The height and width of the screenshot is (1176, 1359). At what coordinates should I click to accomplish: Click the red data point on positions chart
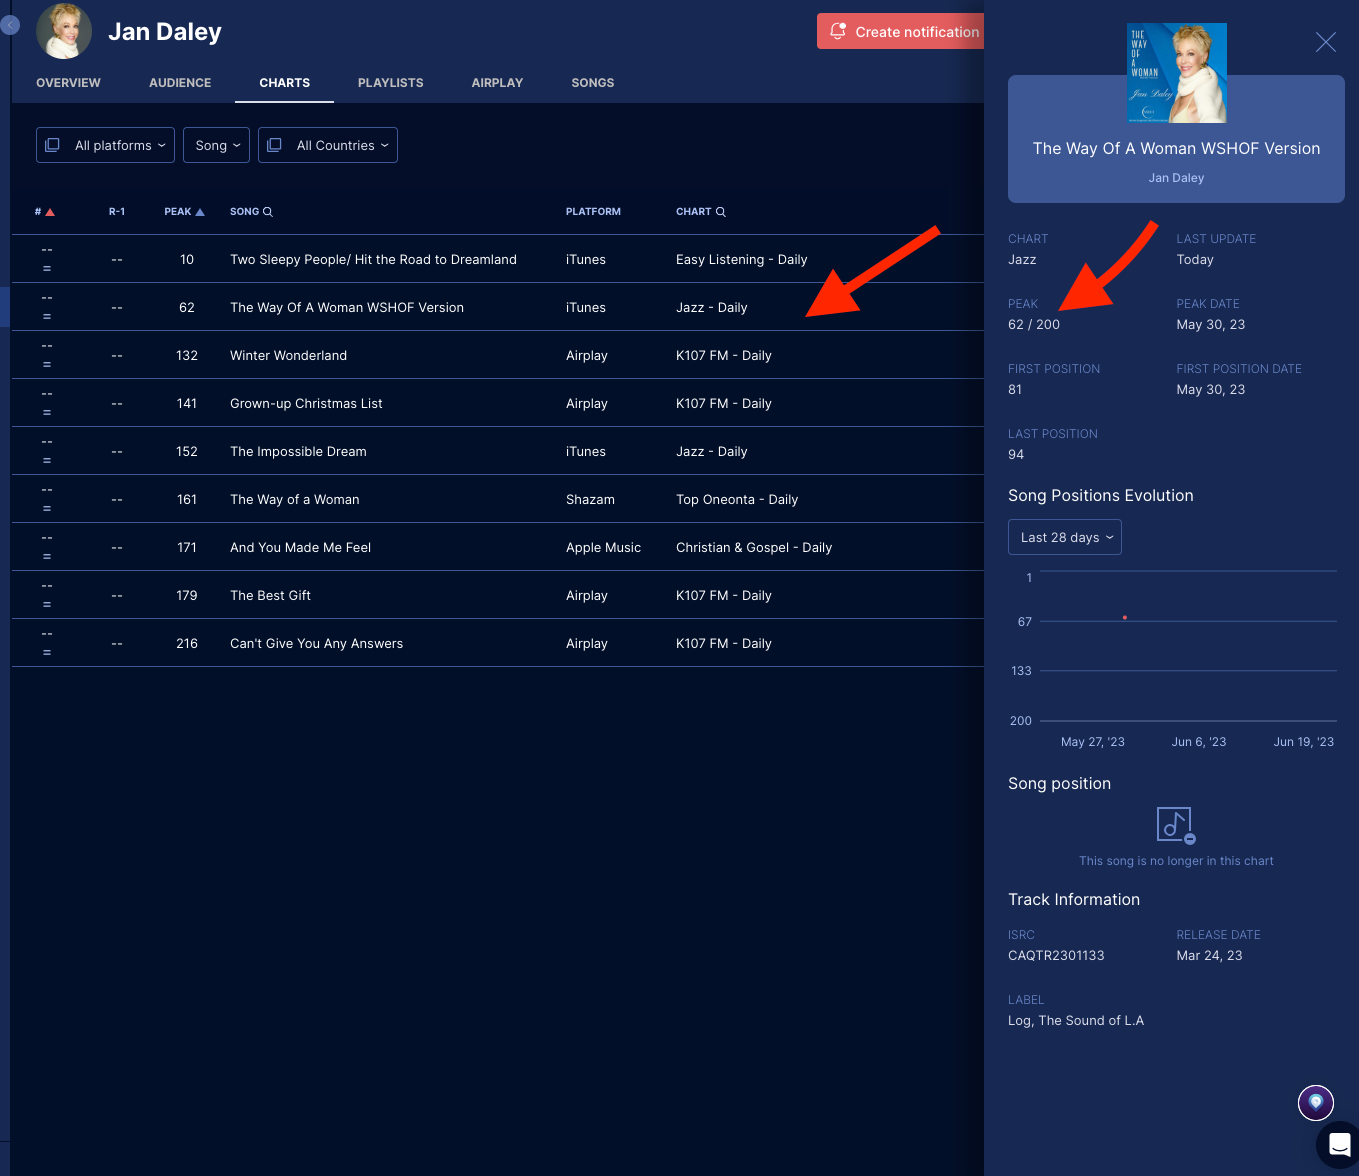pos(1125,618)
